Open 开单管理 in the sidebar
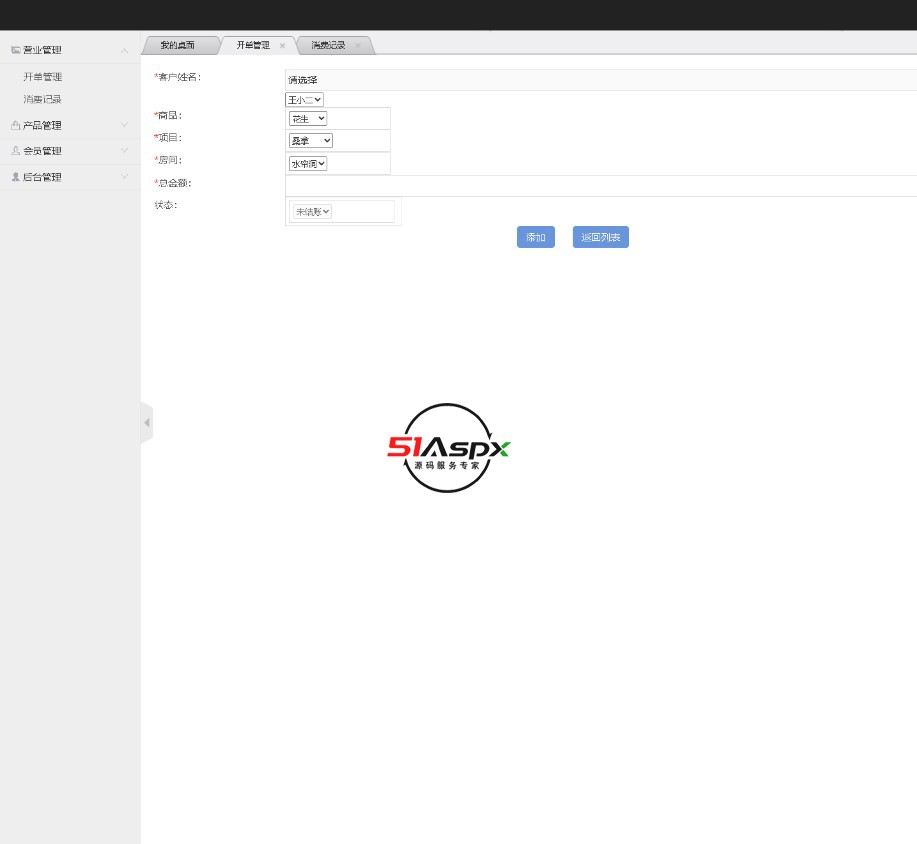Screen dimensions: 917x844 tap(43, 77)
